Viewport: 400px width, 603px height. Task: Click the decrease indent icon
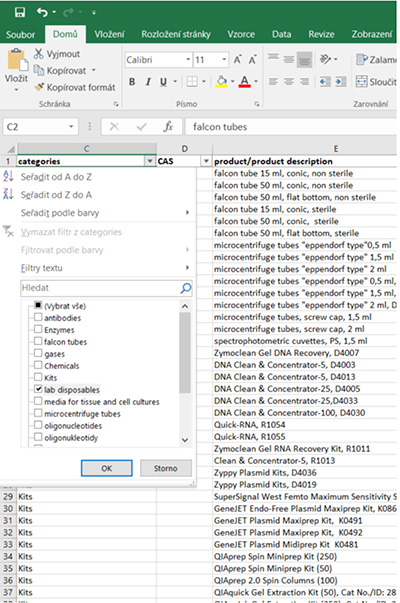point(325,82)
